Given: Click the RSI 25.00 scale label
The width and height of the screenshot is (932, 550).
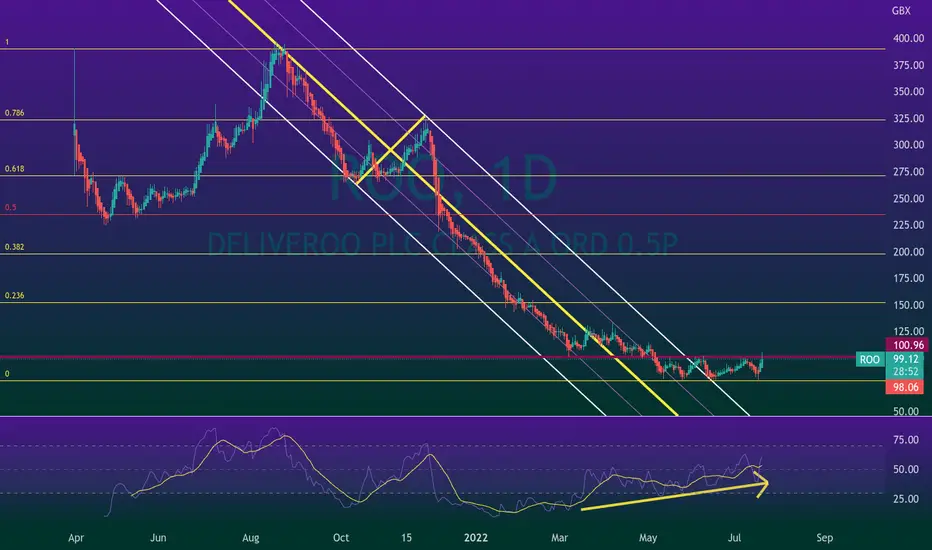Looking at the screenshot, I should (906, 498).
